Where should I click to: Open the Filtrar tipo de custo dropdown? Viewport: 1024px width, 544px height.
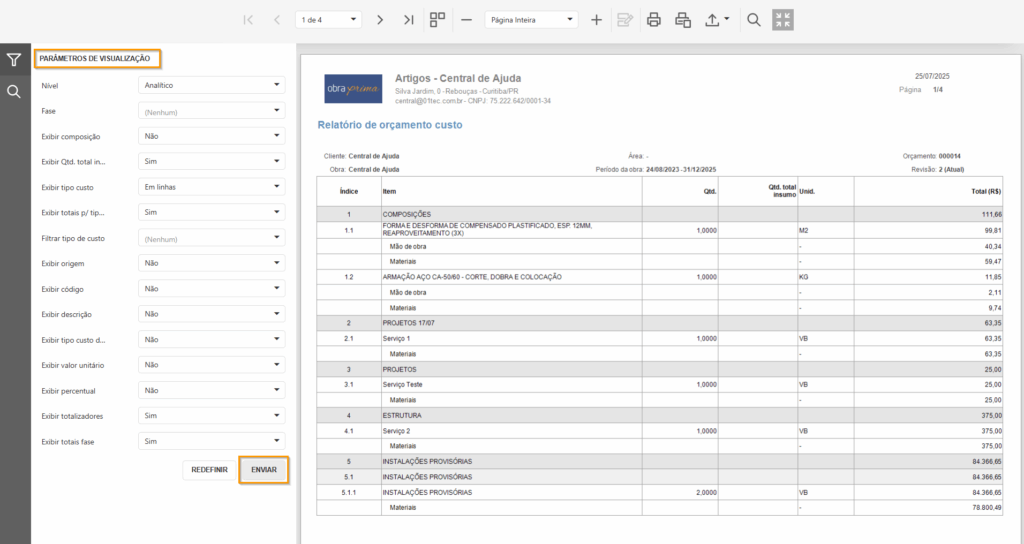click(212, 238)
